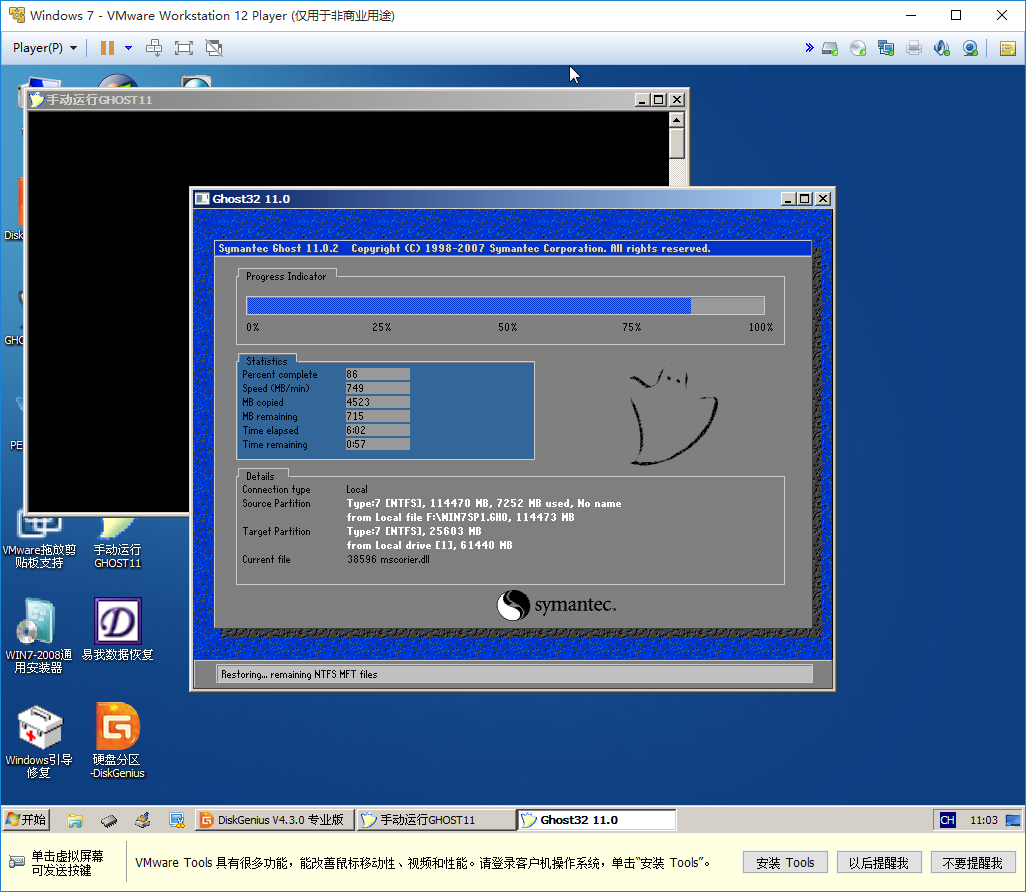Click the 安装 Tools button
The height and width of the screenshot is (892, 1026).
785,863
